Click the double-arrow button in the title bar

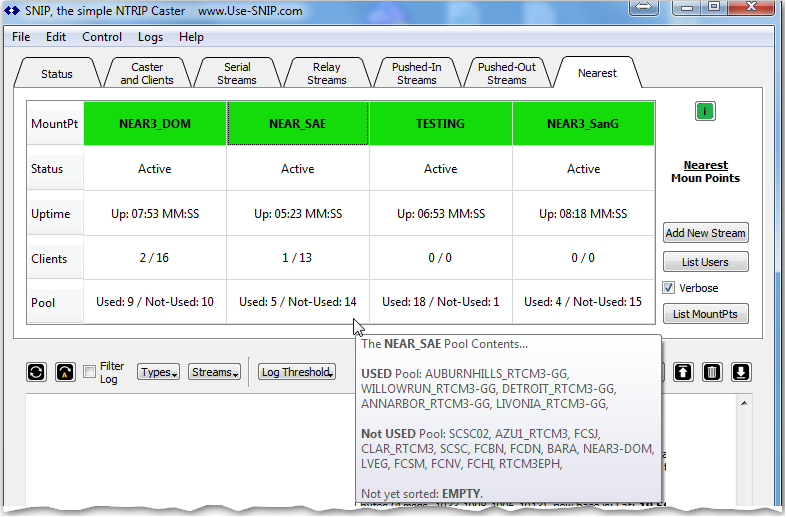(646, 6)
